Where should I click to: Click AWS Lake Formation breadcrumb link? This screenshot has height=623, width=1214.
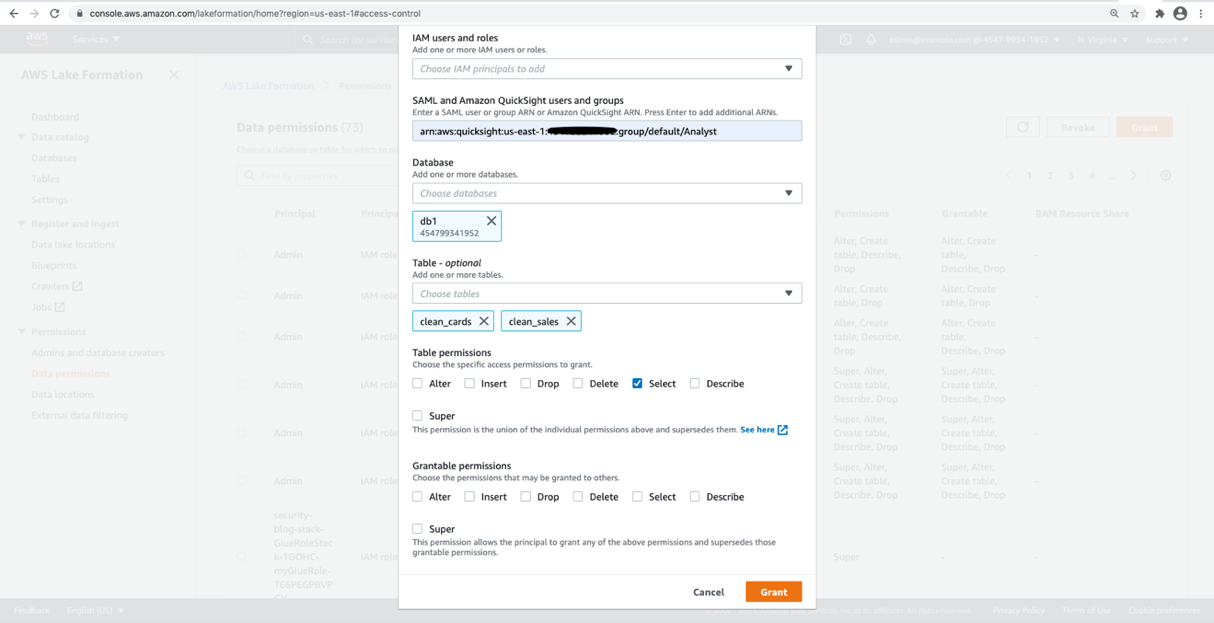(x=268, y=86)
